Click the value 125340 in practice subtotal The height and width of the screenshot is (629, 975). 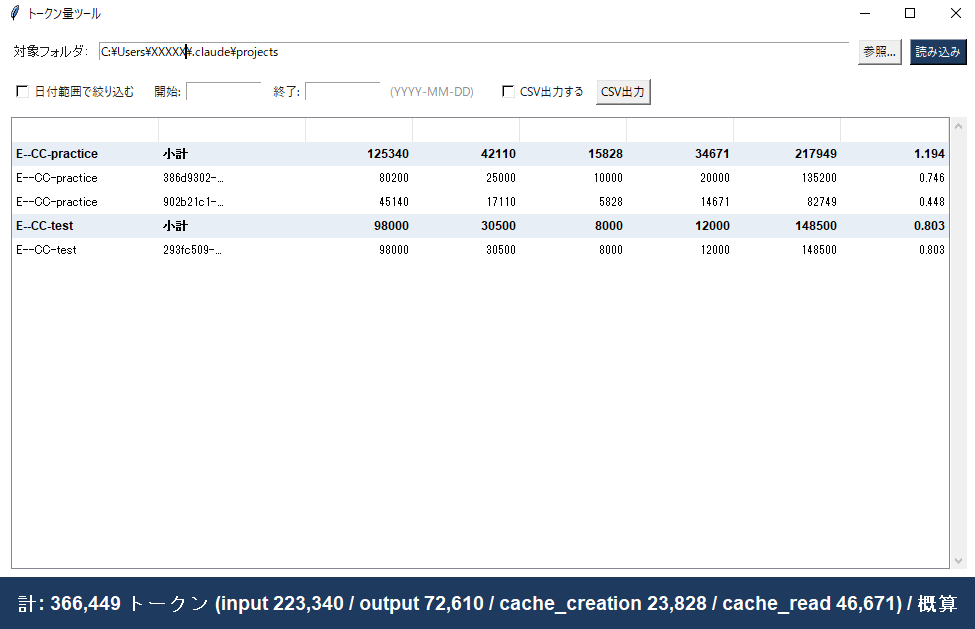(x=388, y=154)
